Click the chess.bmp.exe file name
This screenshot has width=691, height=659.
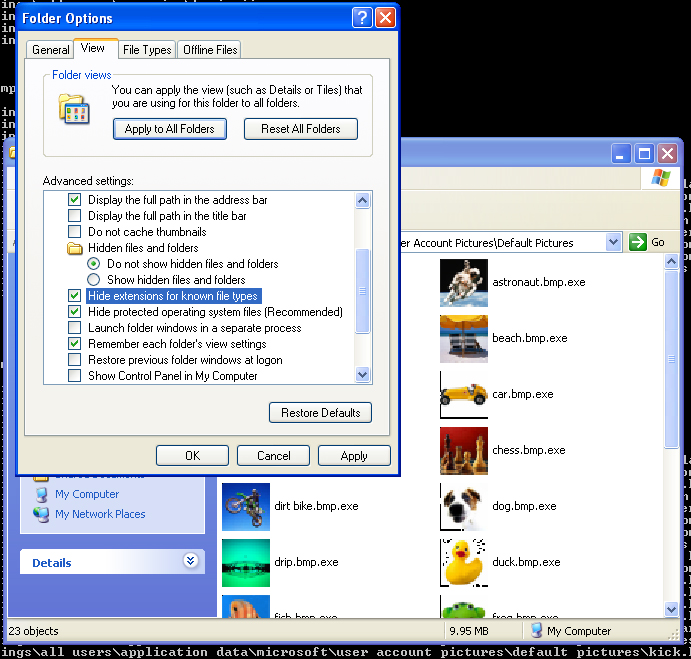coord(528,450)
